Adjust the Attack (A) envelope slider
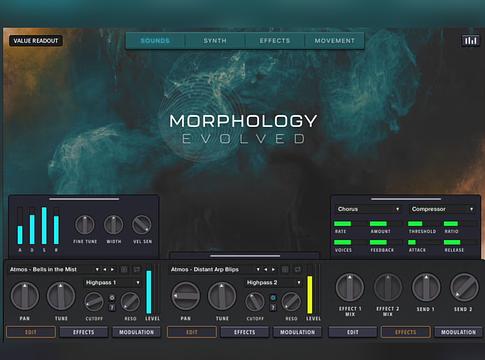The height and width of the screenshot is (360, 485). coord(20,226)
